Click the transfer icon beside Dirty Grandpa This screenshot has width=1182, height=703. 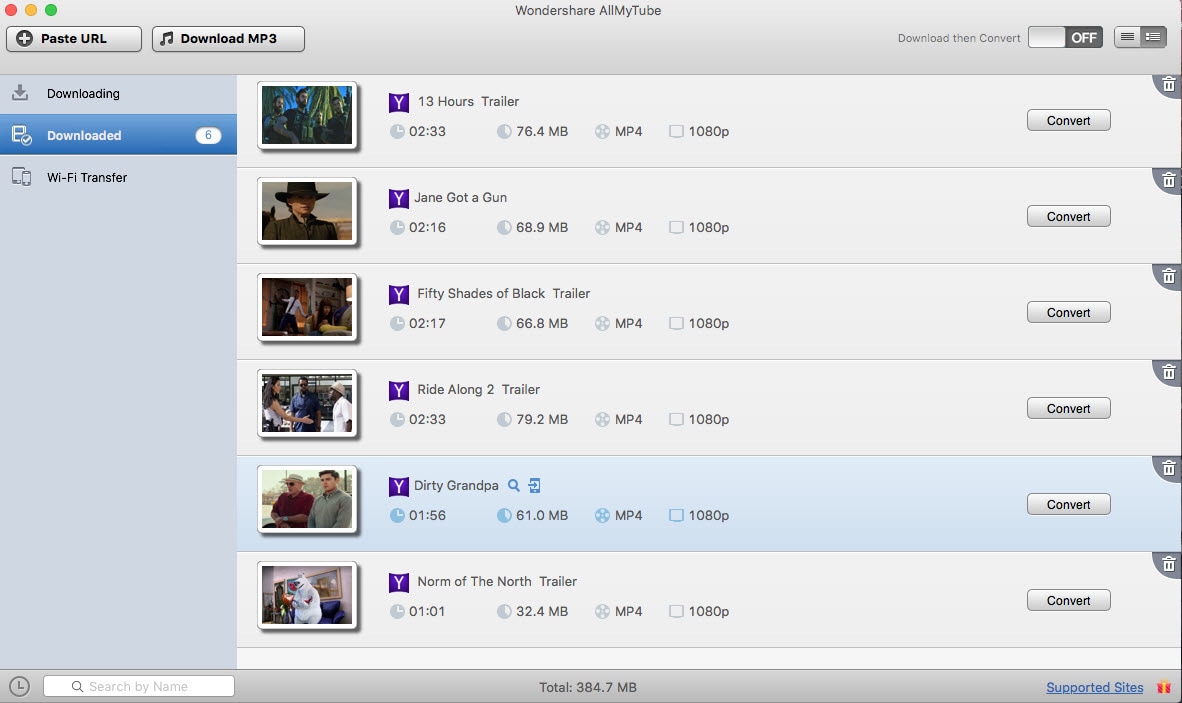click(534, 485)
